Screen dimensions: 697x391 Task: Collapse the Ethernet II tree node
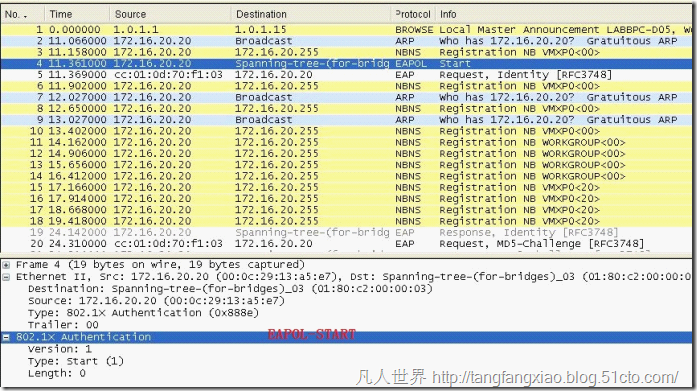(6, 277)
